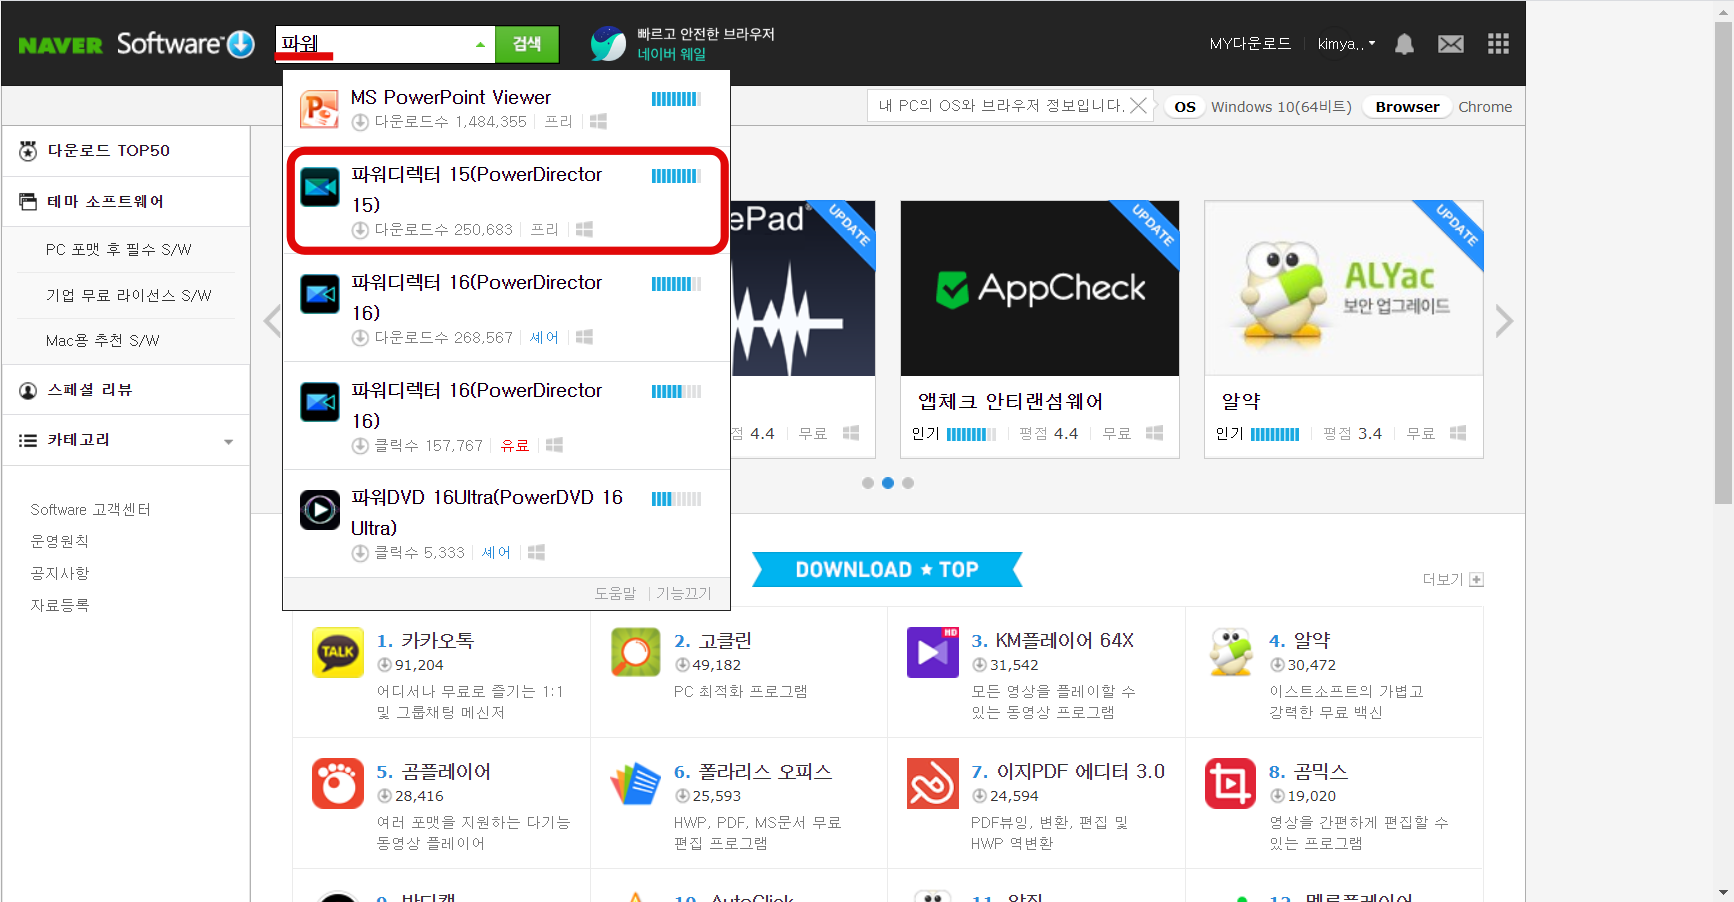This screenshot has height=902, width=1734.
Task: Select 파워디렉터 15(PowerDirector 15) suggestion
Action: pos(506,200)
